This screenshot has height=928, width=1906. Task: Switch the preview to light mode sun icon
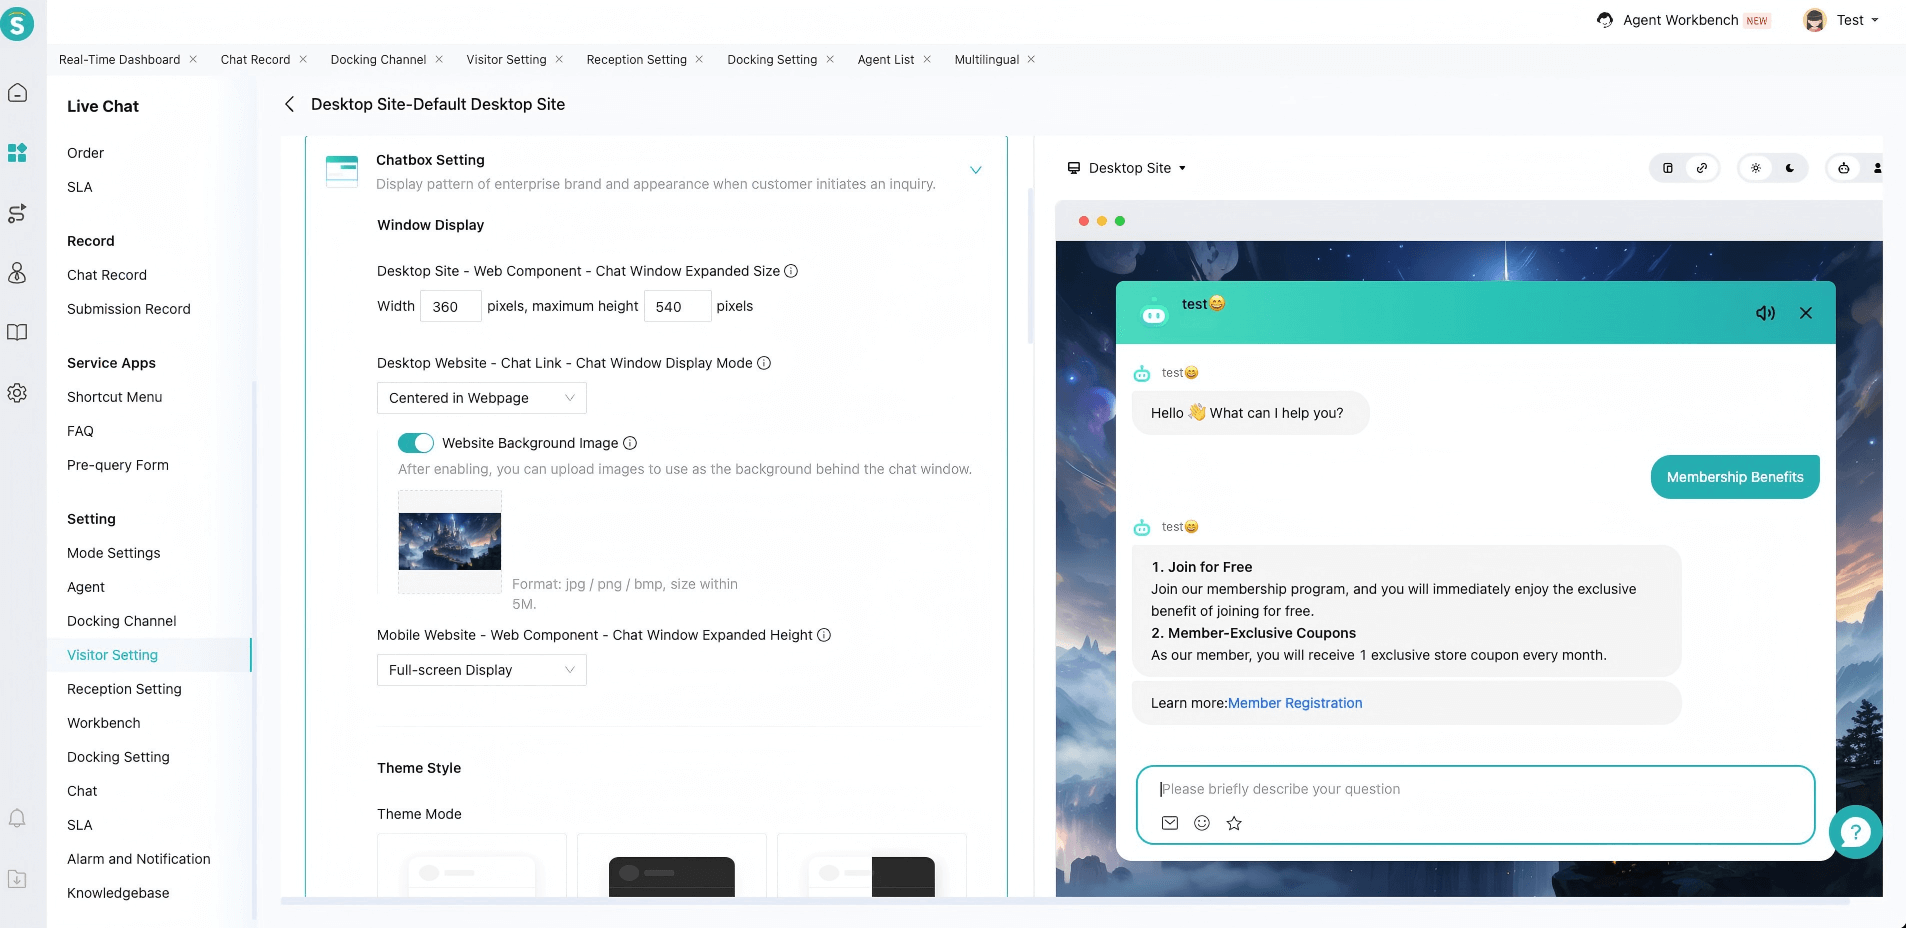(1756, 168)
